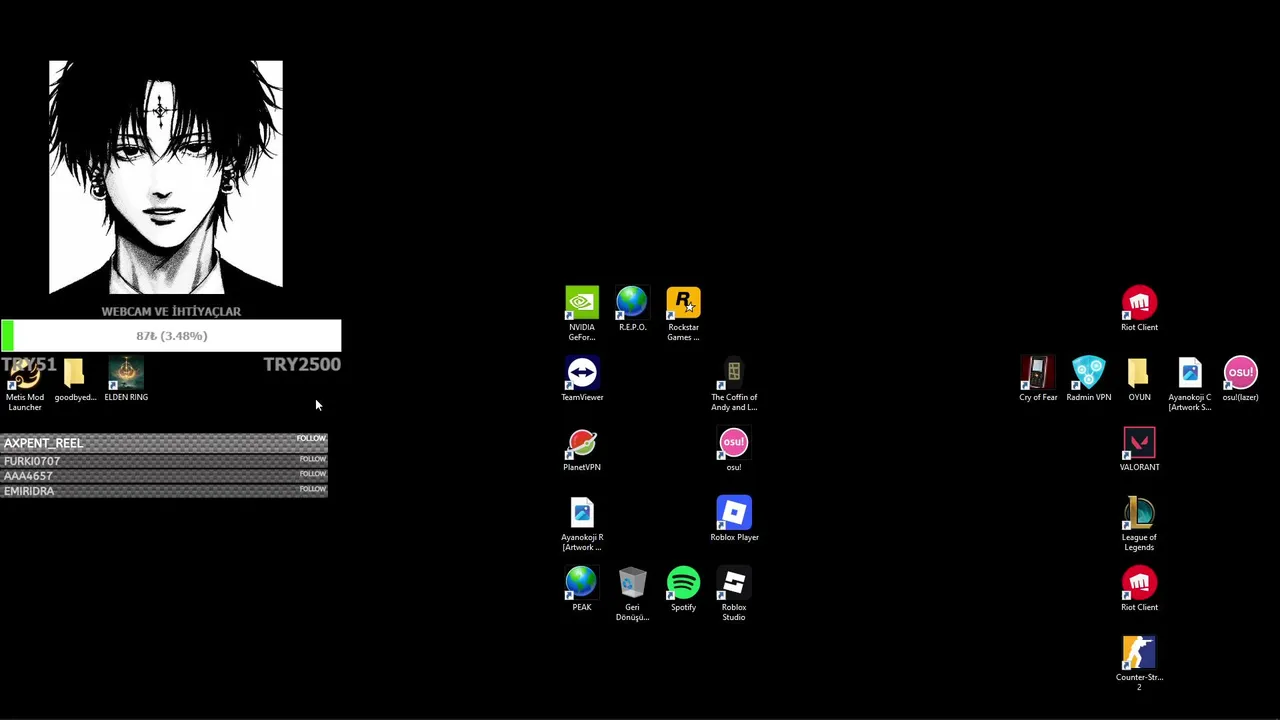Select the Ayanokoji R artwork file
Image resolution: width=1280 pixels, height=720 pixels.
tap(582, 513)
